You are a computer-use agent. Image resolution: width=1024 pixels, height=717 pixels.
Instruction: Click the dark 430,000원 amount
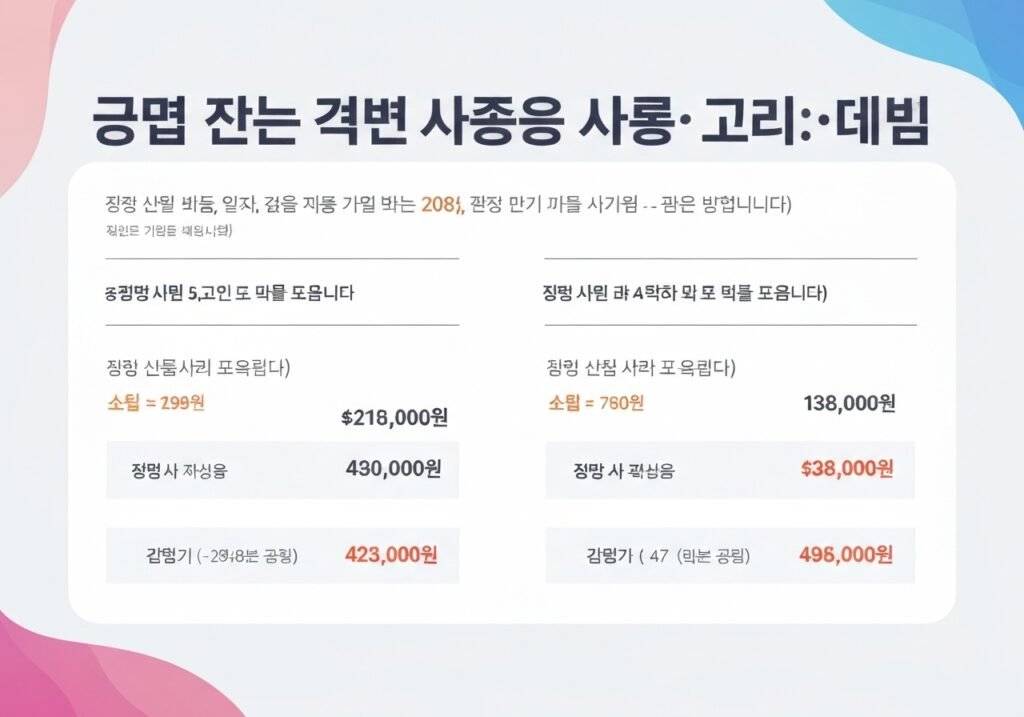(x=392, y=468)
